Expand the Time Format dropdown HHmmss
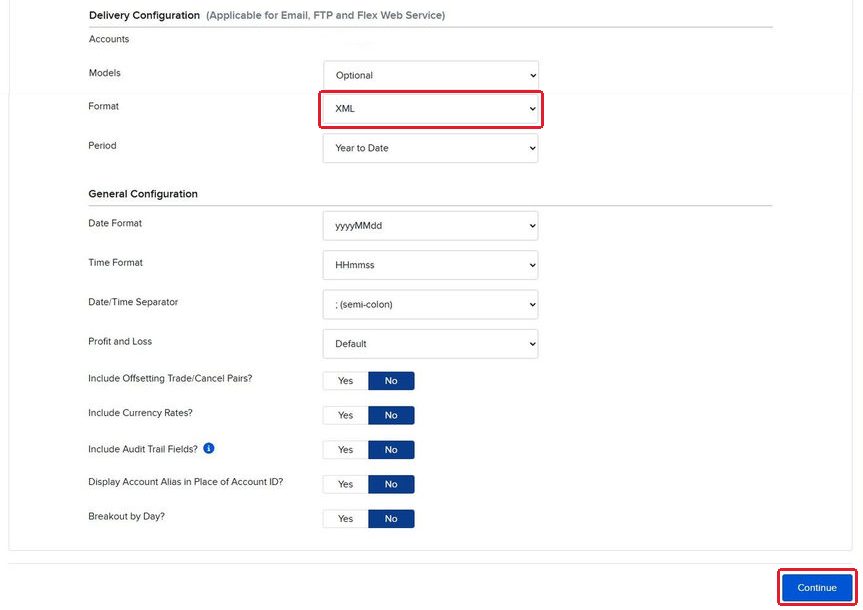This screenshot has height=610, width=863. (x=430, y=265)
